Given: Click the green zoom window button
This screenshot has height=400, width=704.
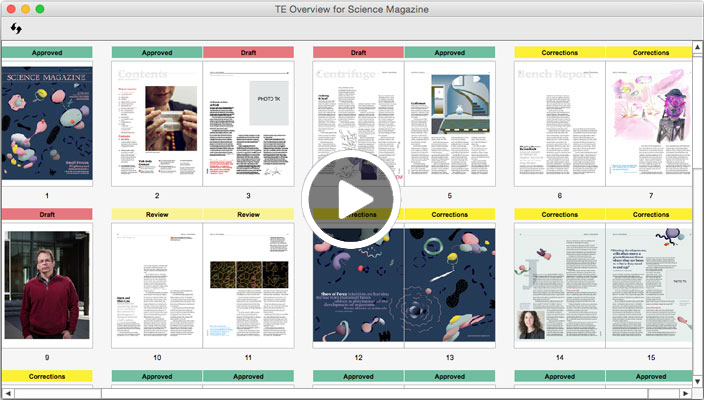Looking at the screenshot, I should [x=40, y=9].
